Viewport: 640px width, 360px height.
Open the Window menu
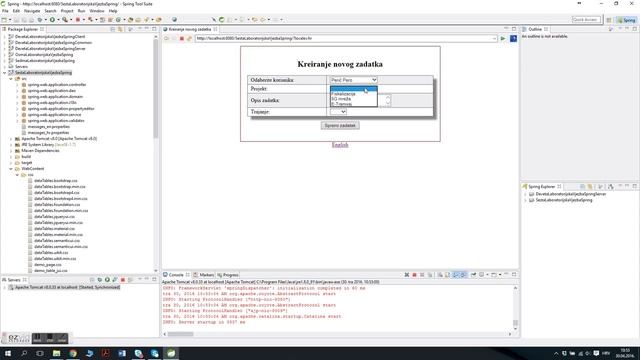point(97,11)
